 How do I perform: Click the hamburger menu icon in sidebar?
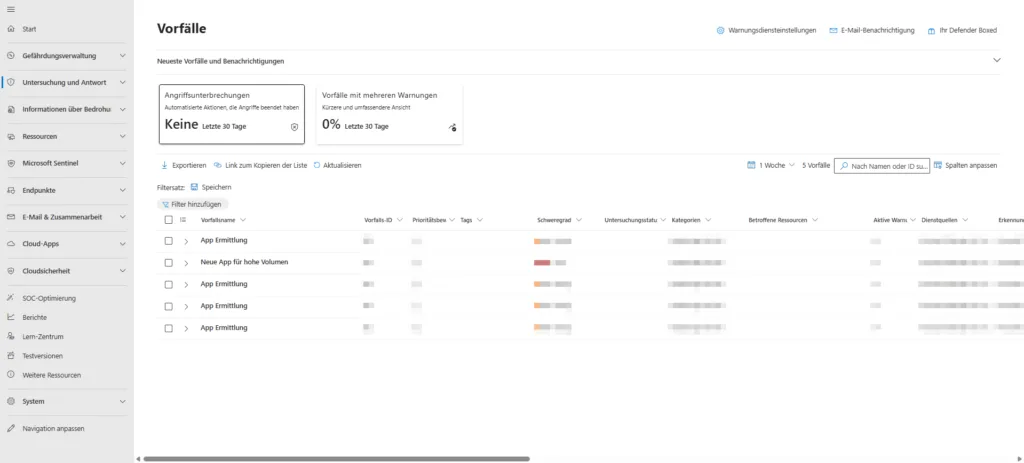tap(10, 9)
